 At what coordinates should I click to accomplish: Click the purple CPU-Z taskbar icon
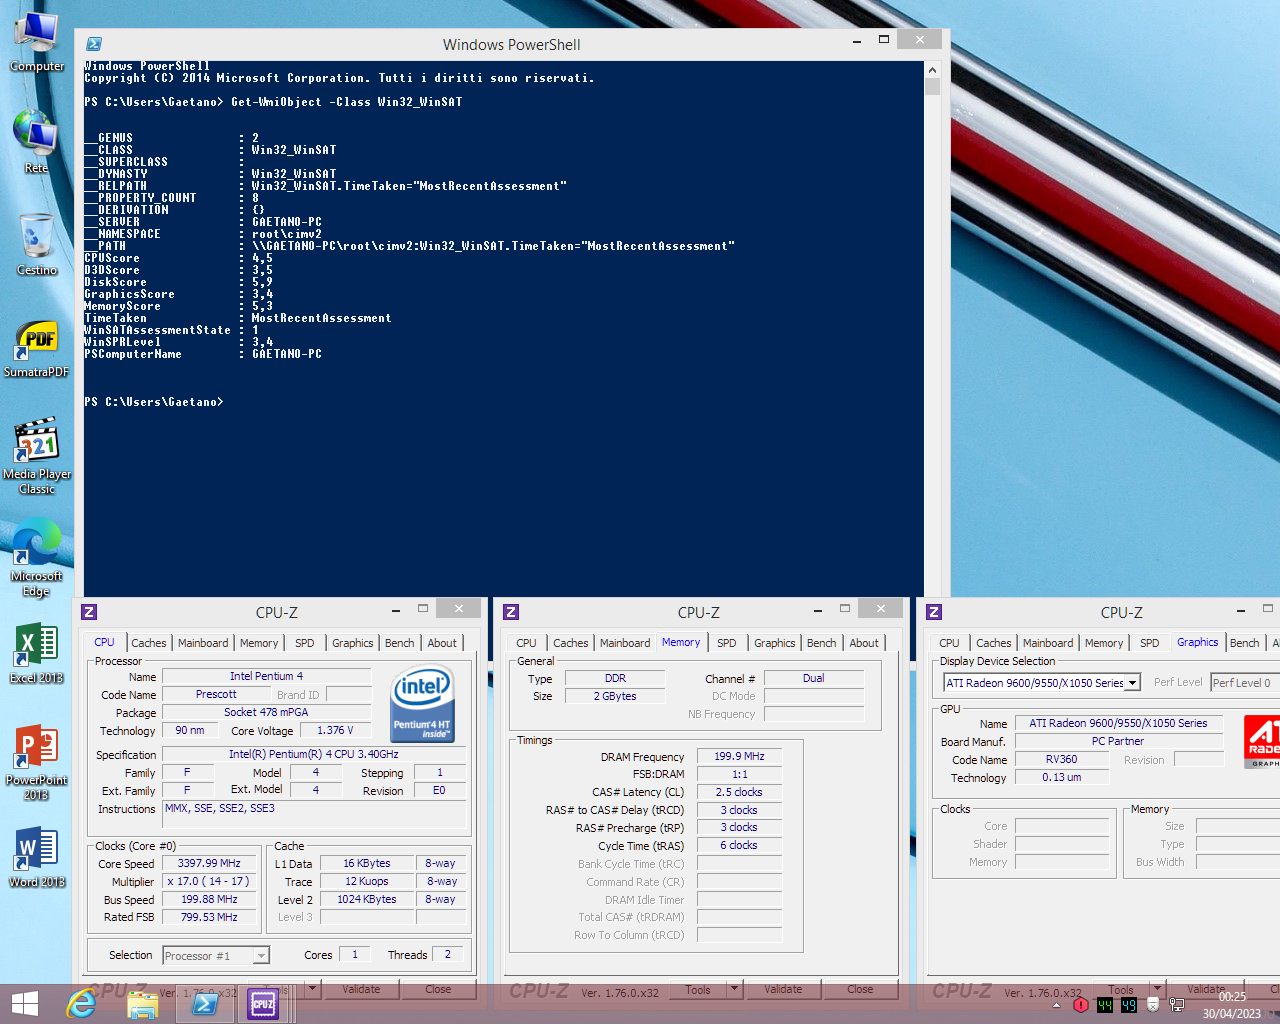click(x=263, y=1003)
